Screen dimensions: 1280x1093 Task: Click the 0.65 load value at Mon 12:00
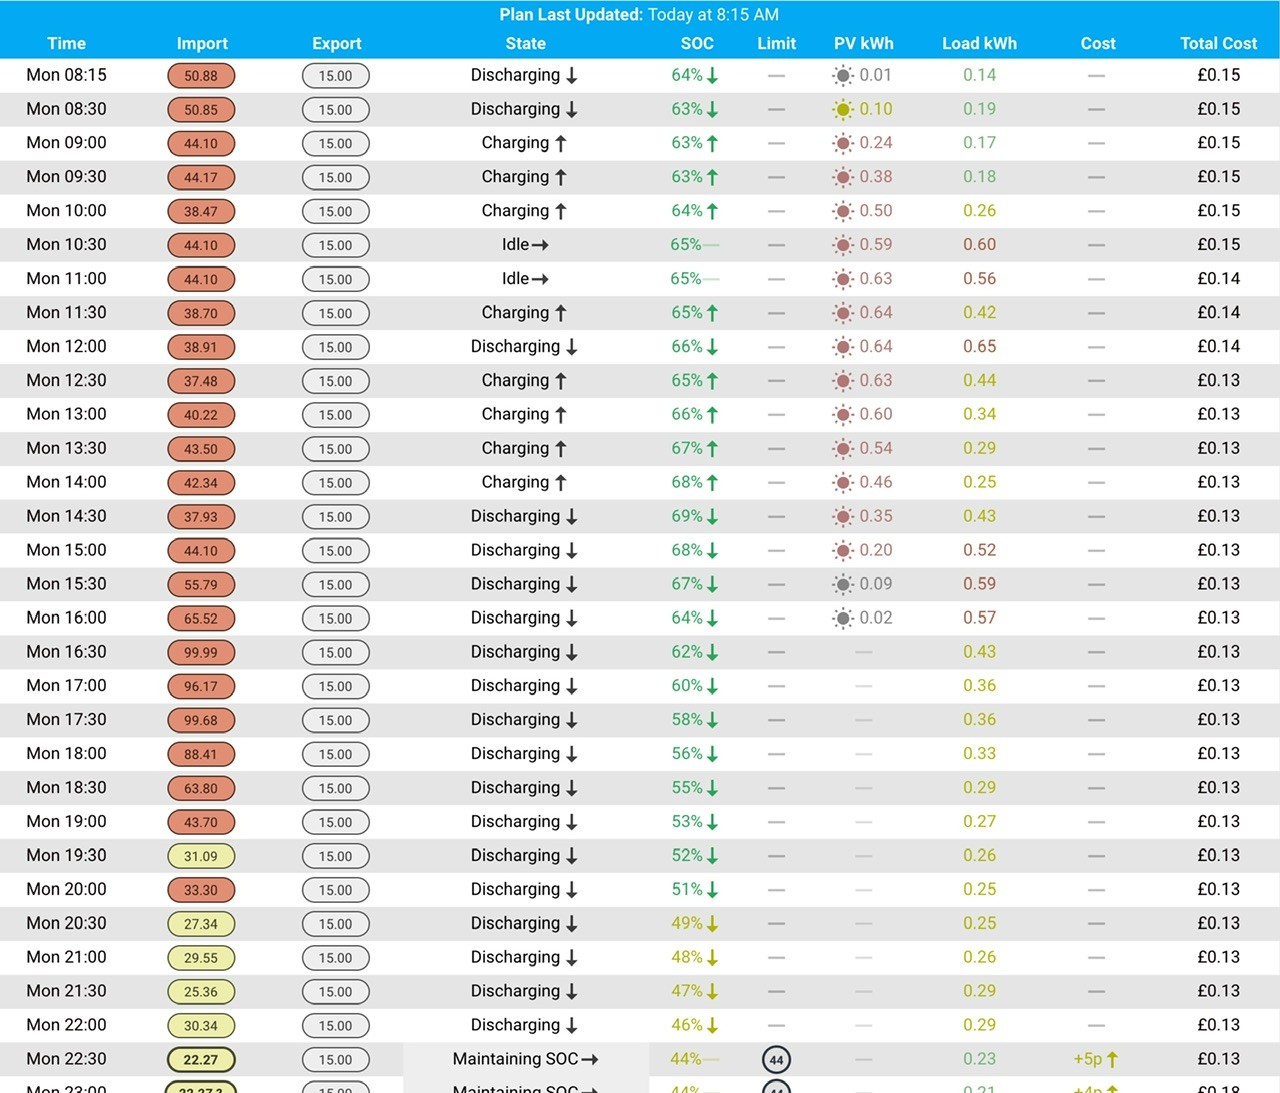pyautogui.click(x=980, y=347)
